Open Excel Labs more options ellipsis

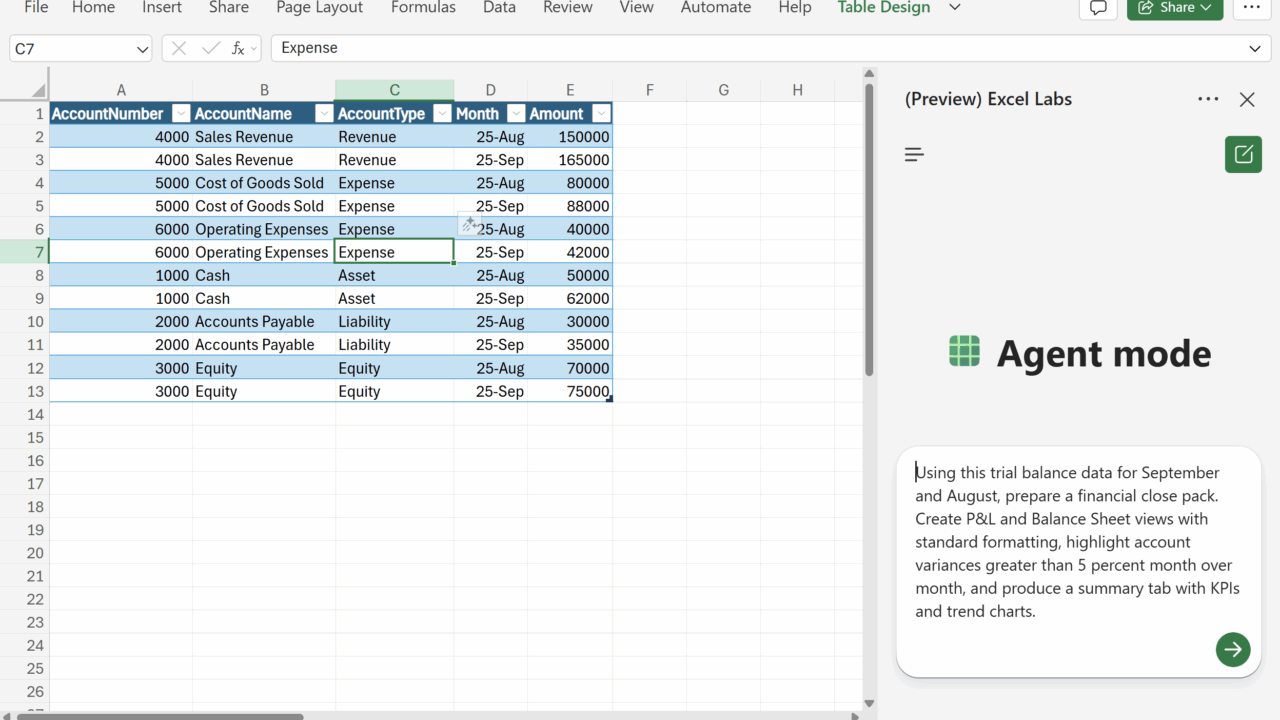pyautogui.click(x=1208, y=99)
